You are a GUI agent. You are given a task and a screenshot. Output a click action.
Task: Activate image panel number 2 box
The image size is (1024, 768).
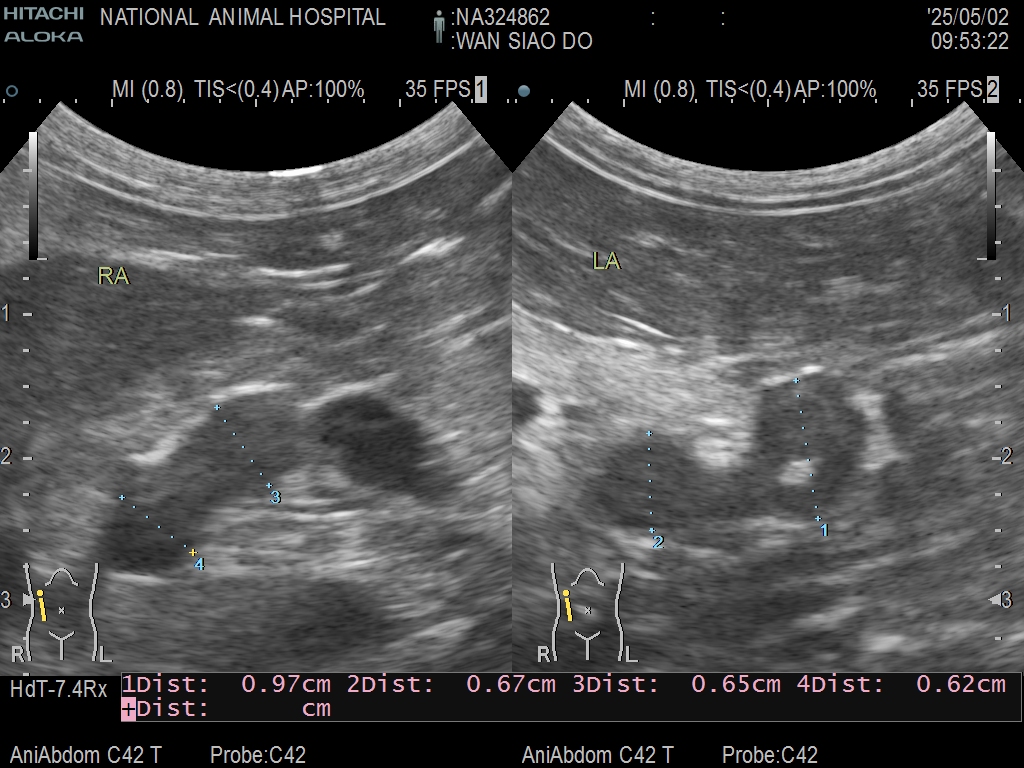[992, 90]
